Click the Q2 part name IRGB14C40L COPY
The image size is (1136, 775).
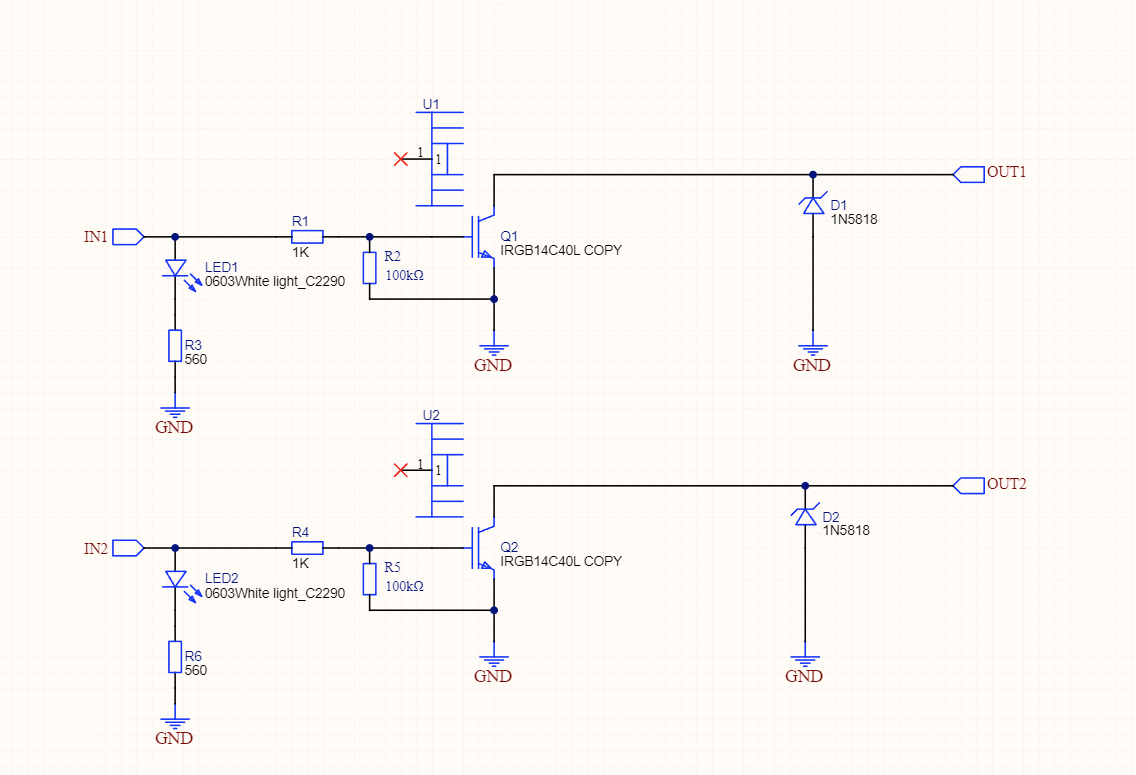[x=561, y=561]
